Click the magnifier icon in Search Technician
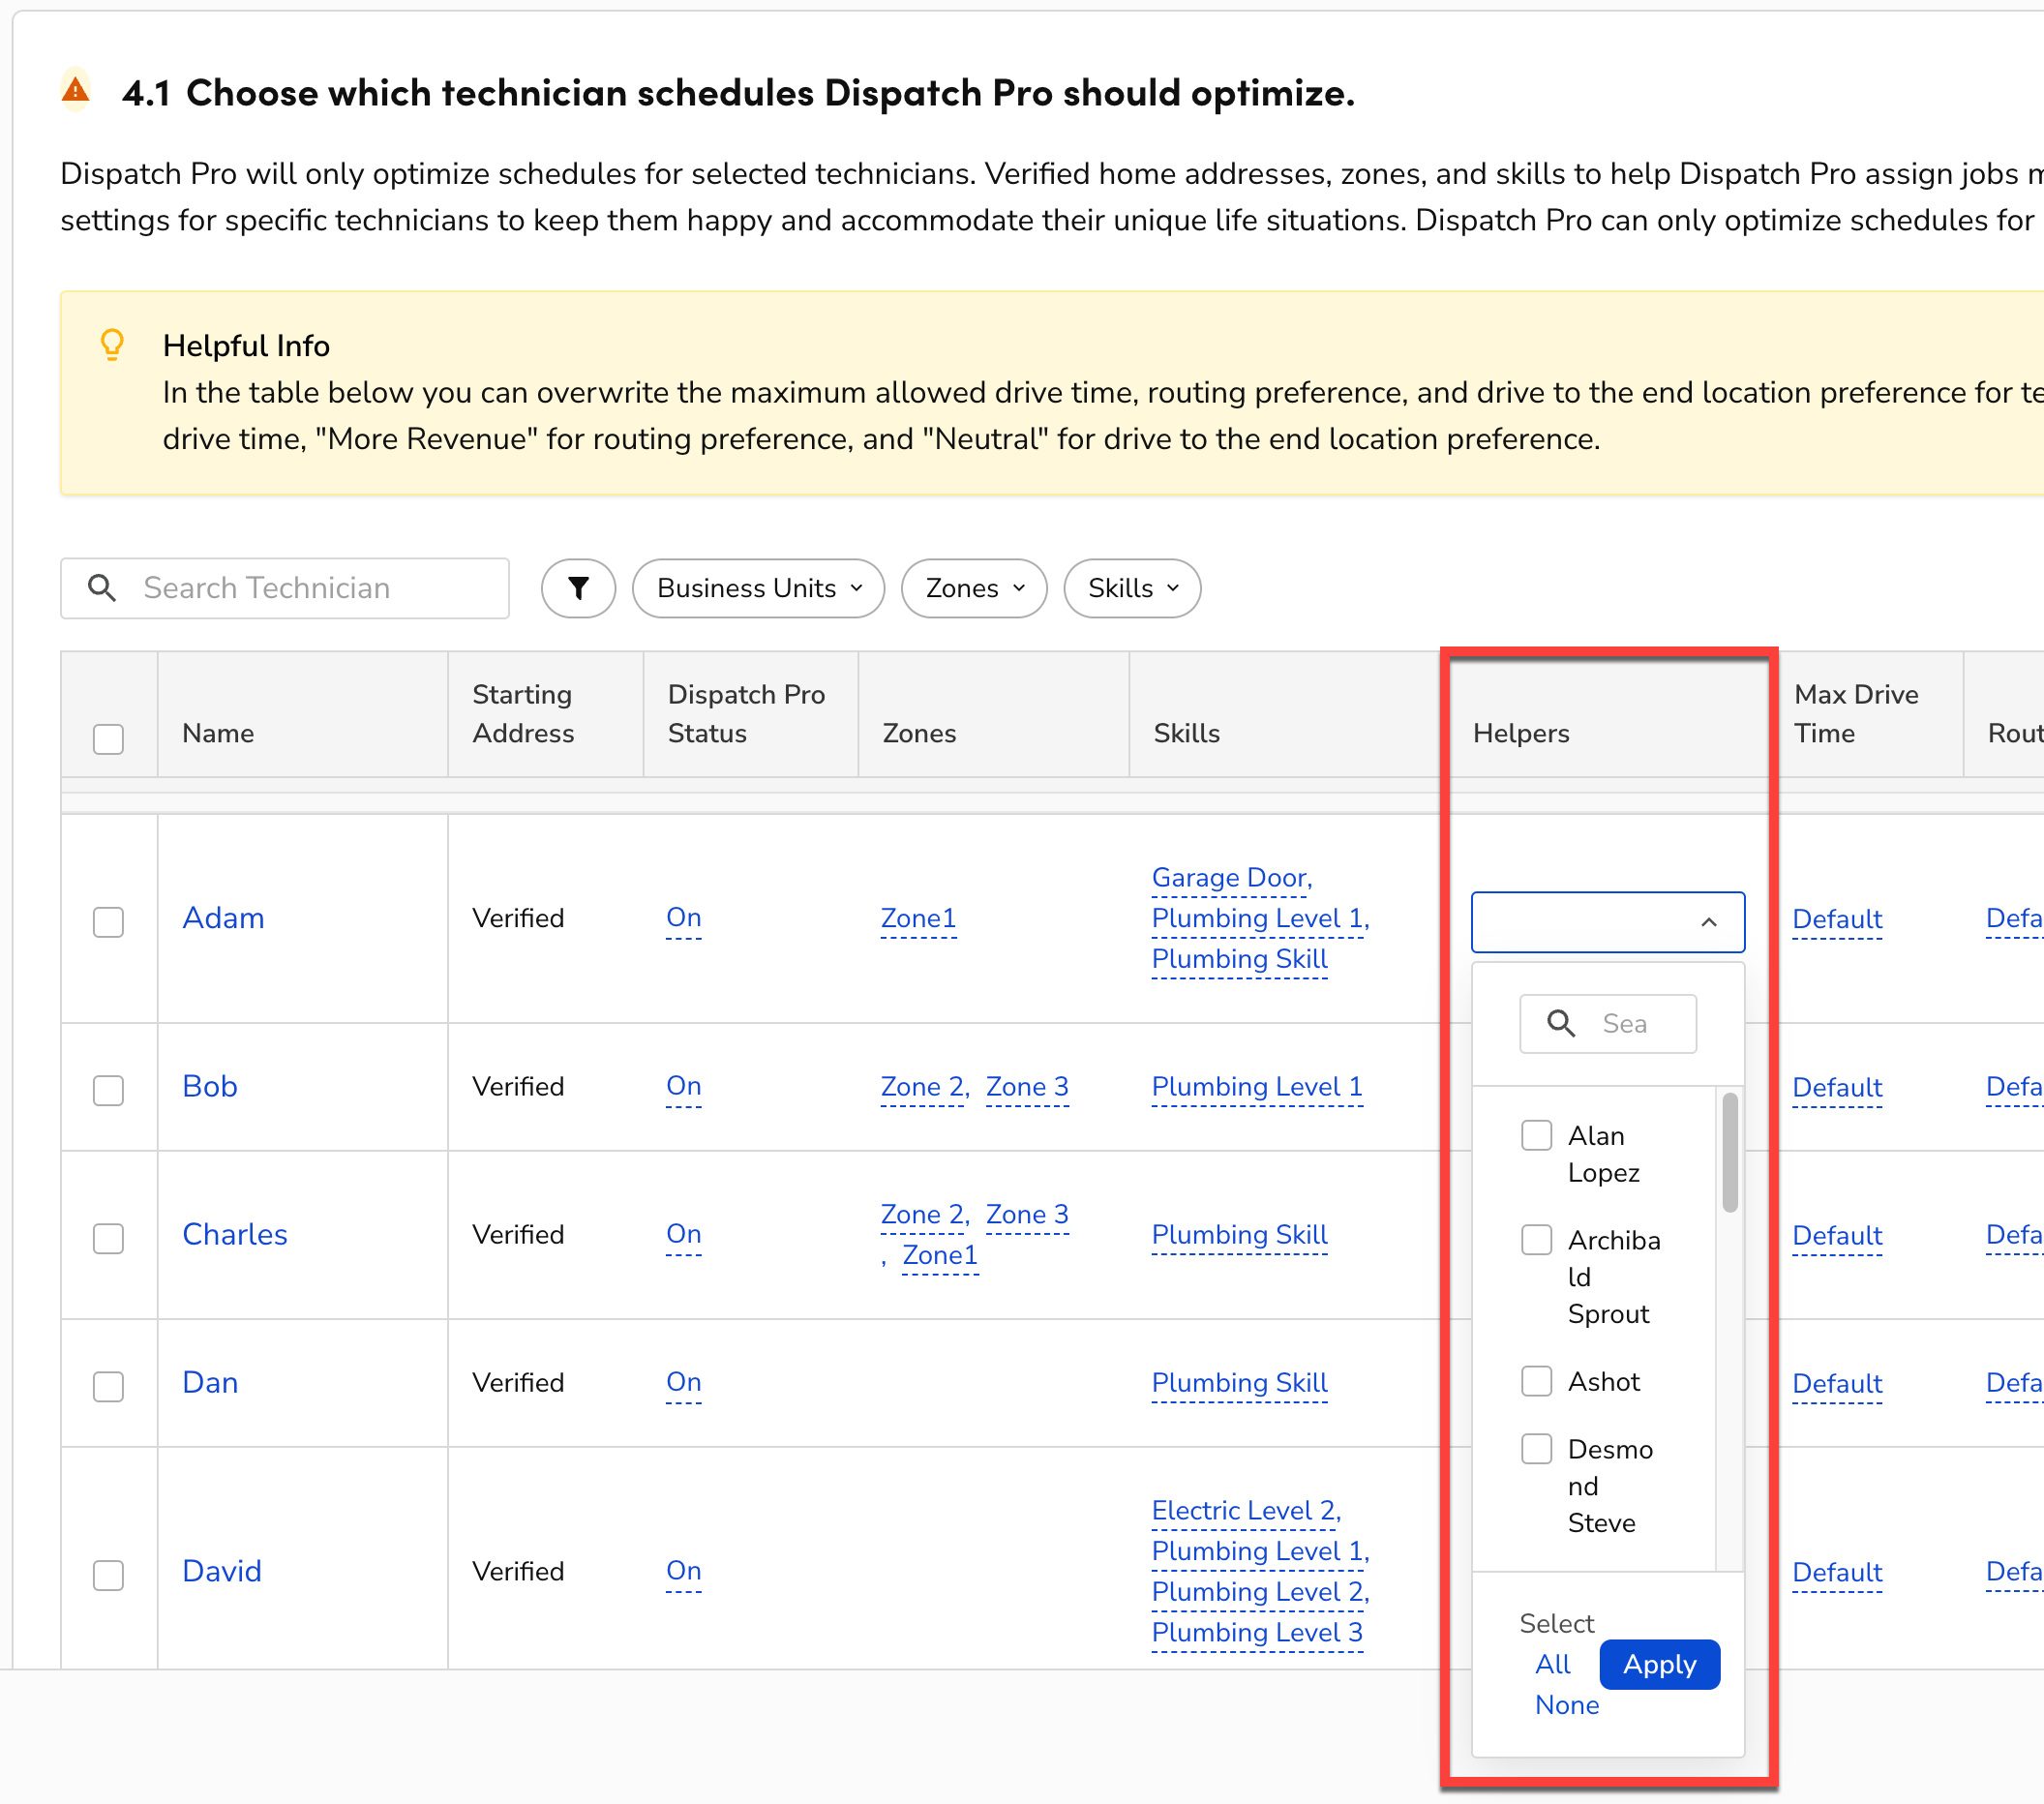 point(102,588)
